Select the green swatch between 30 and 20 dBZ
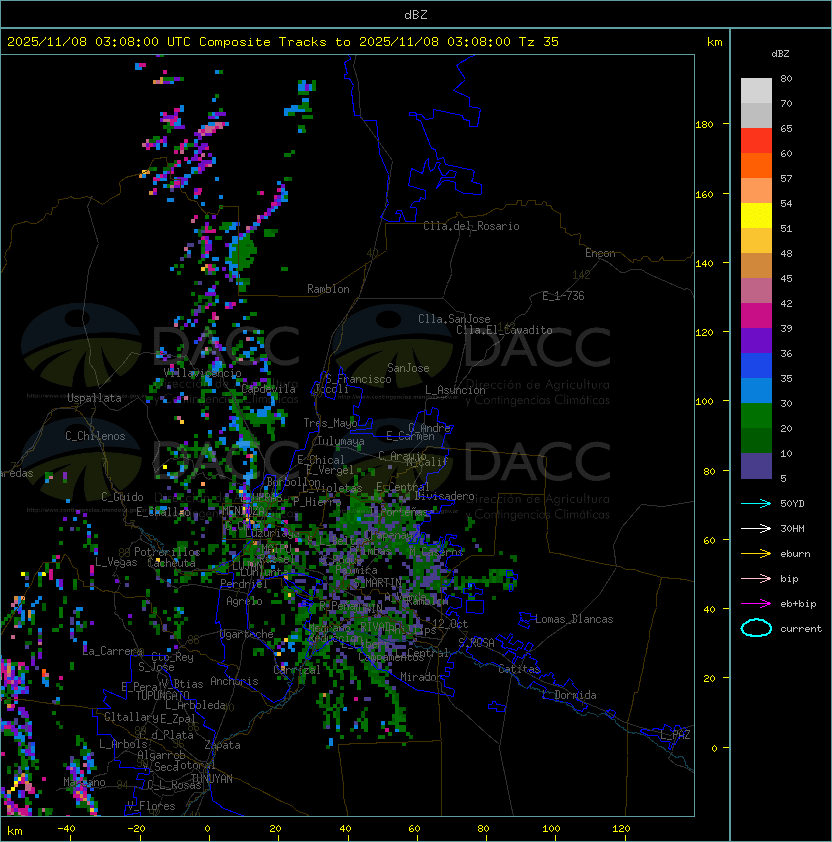Viewport: 832px width, 842px height. pos(756,416)
